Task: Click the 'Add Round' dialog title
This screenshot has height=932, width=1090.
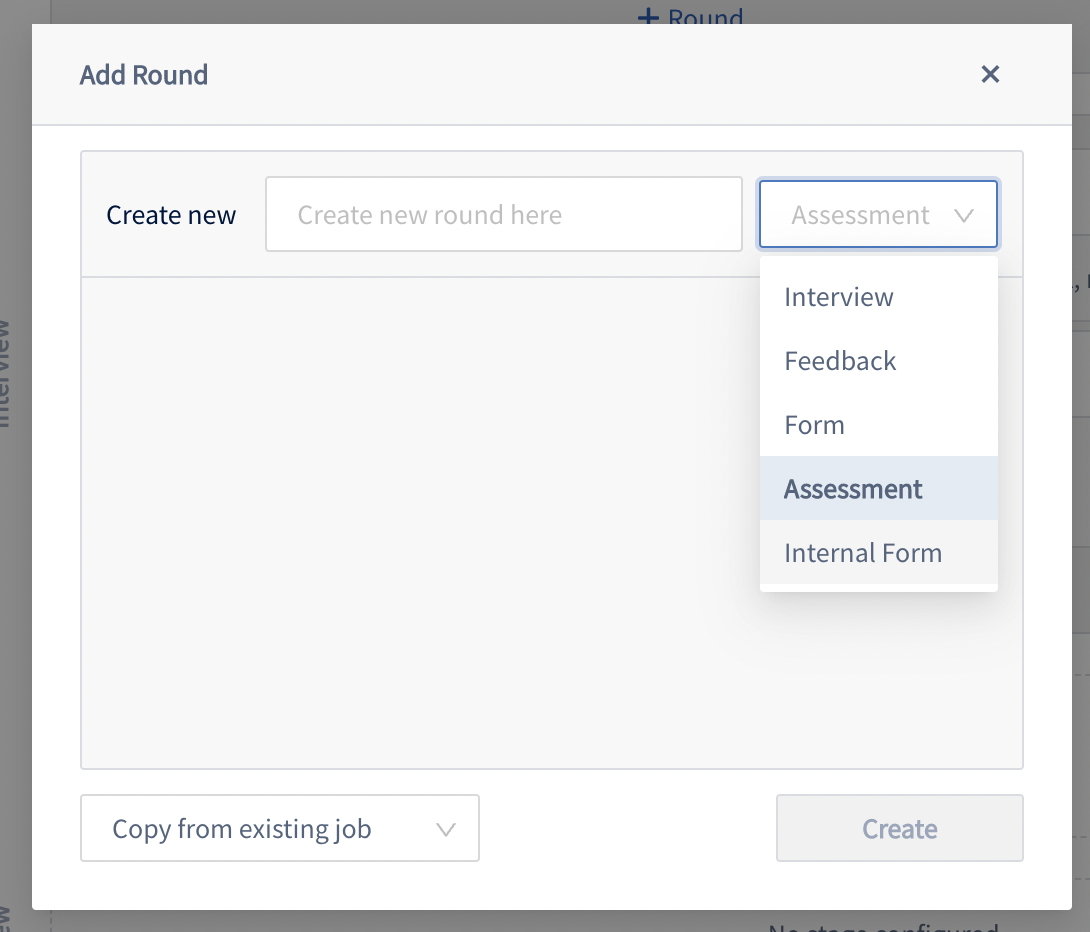Action: [x=144, y=75]
